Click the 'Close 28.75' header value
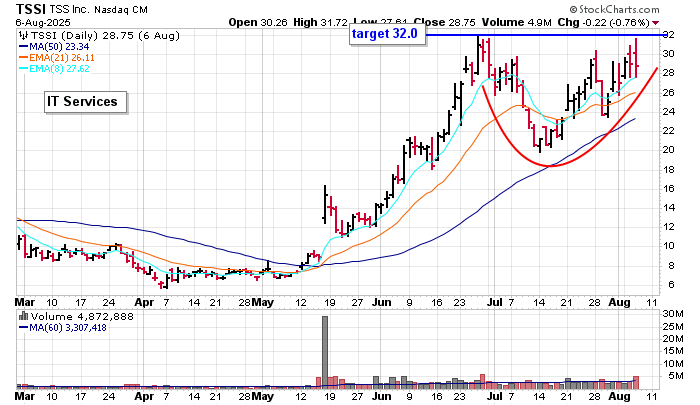This screenshot has width=700, height=405. (x=444, y=22)
